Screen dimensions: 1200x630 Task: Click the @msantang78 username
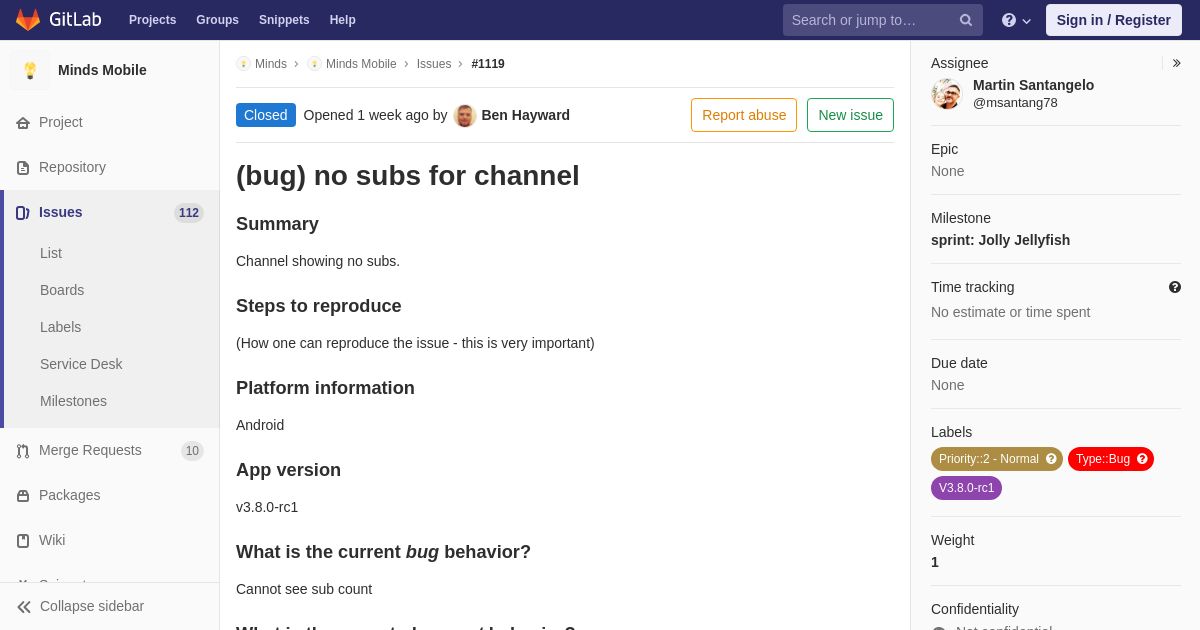point(1015,102)
